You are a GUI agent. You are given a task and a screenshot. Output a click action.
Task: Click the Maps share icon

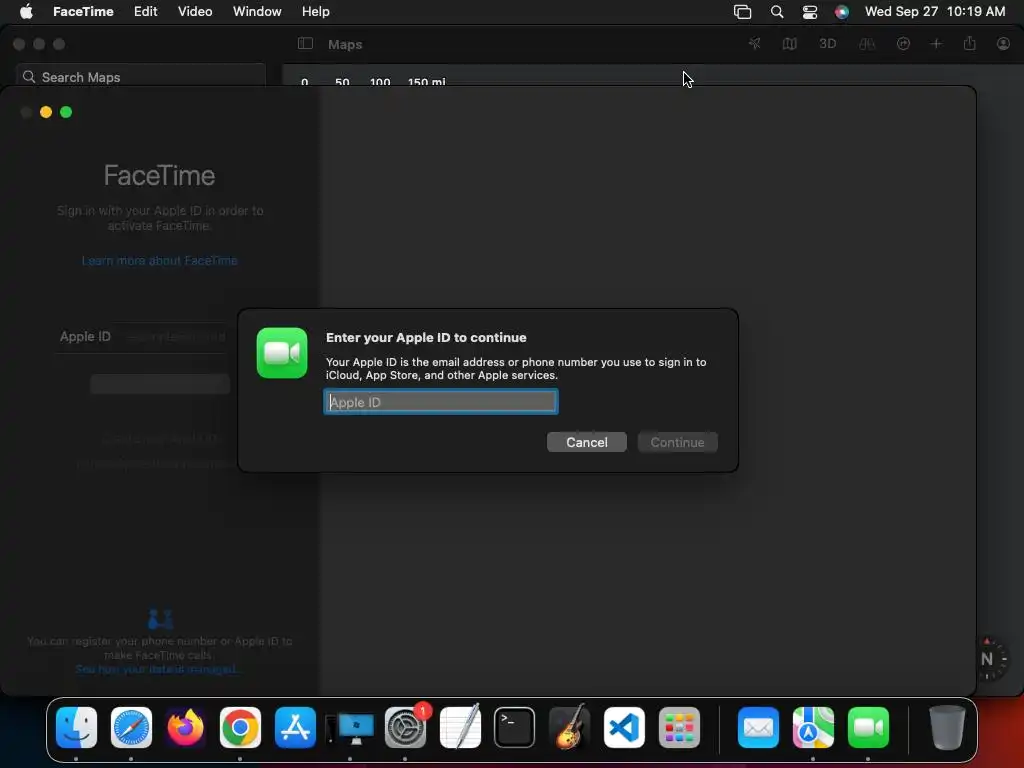[970, 44]
